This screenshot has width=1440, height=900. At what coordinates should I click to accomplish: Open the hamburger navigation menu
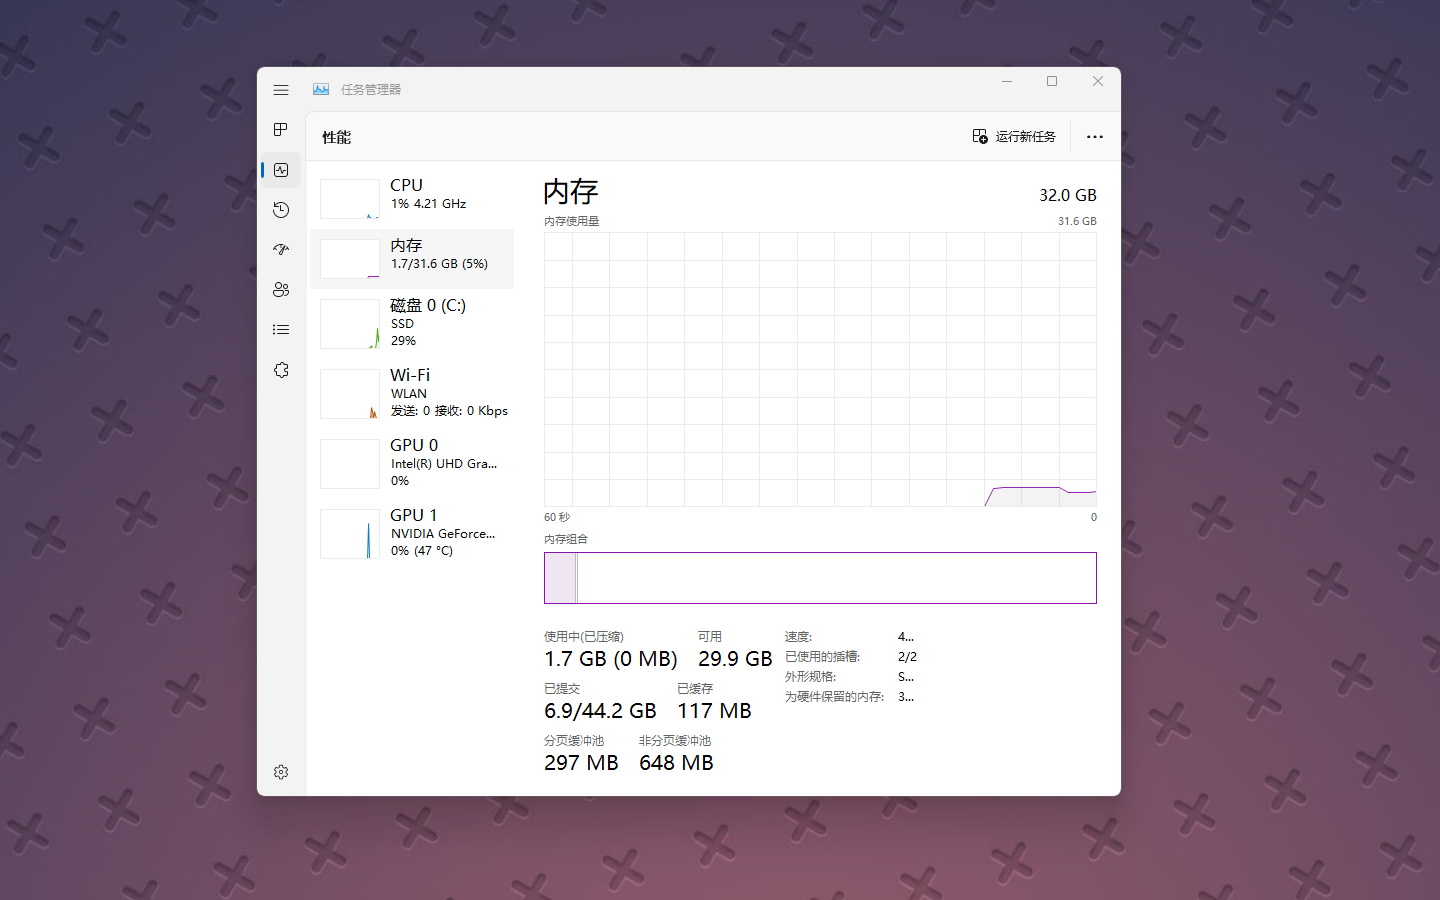tap(281, 90)
